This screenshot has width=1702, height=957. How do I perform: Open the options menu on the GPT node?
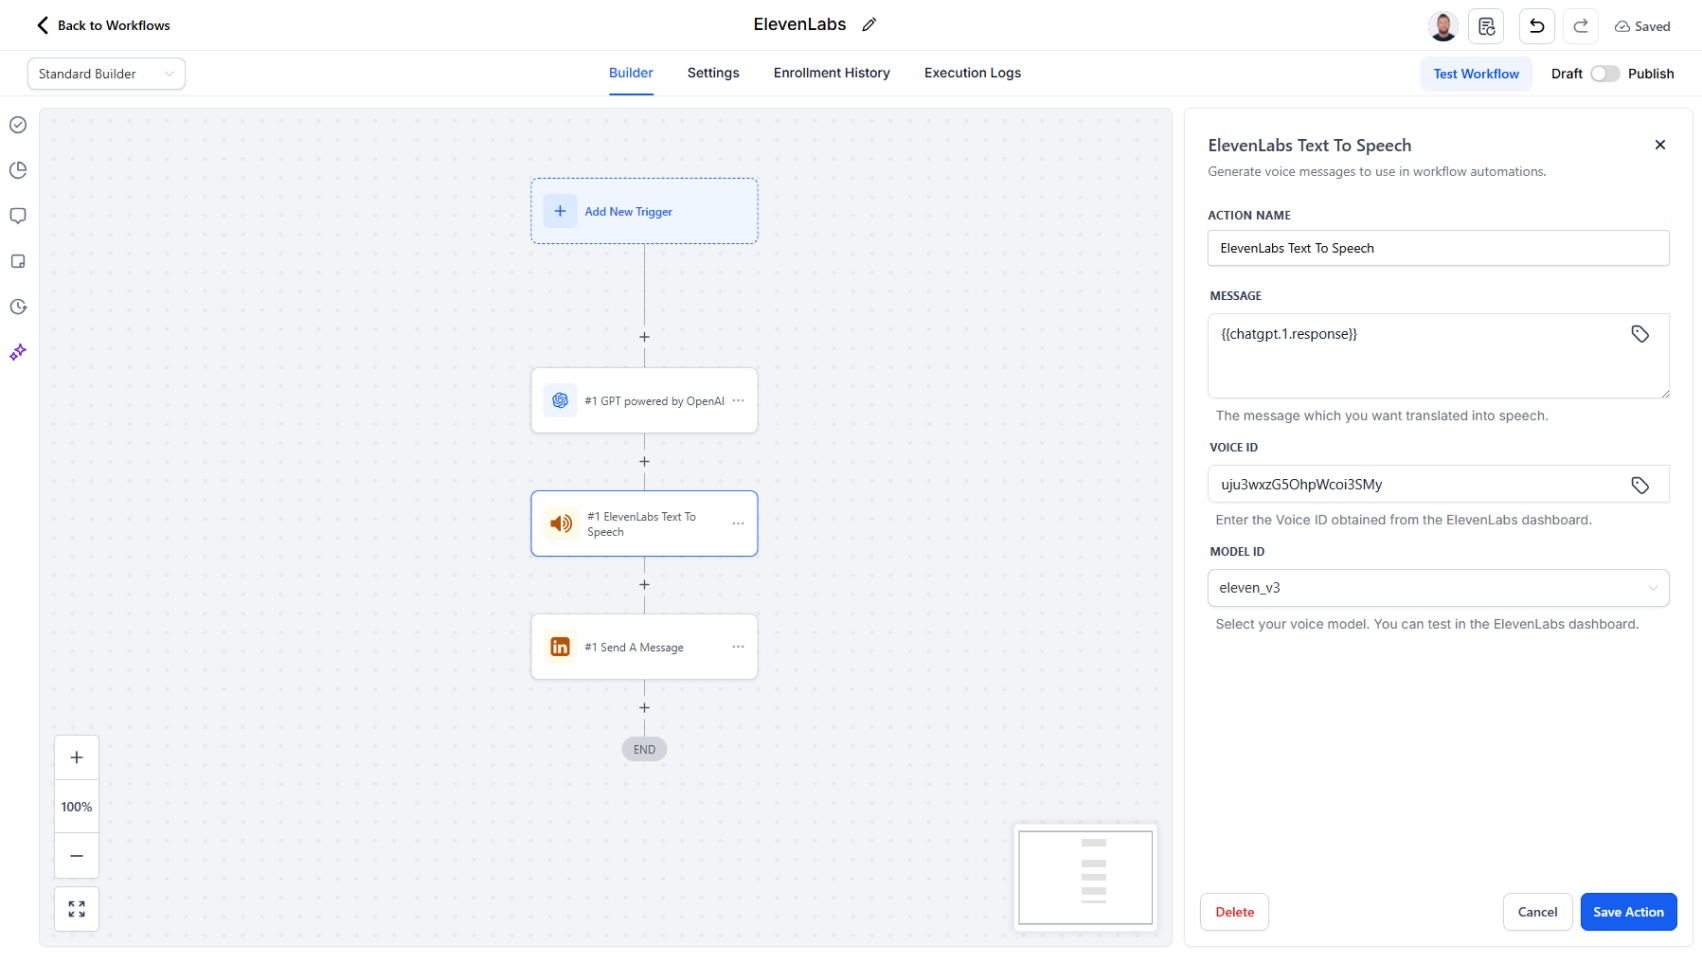738,400
